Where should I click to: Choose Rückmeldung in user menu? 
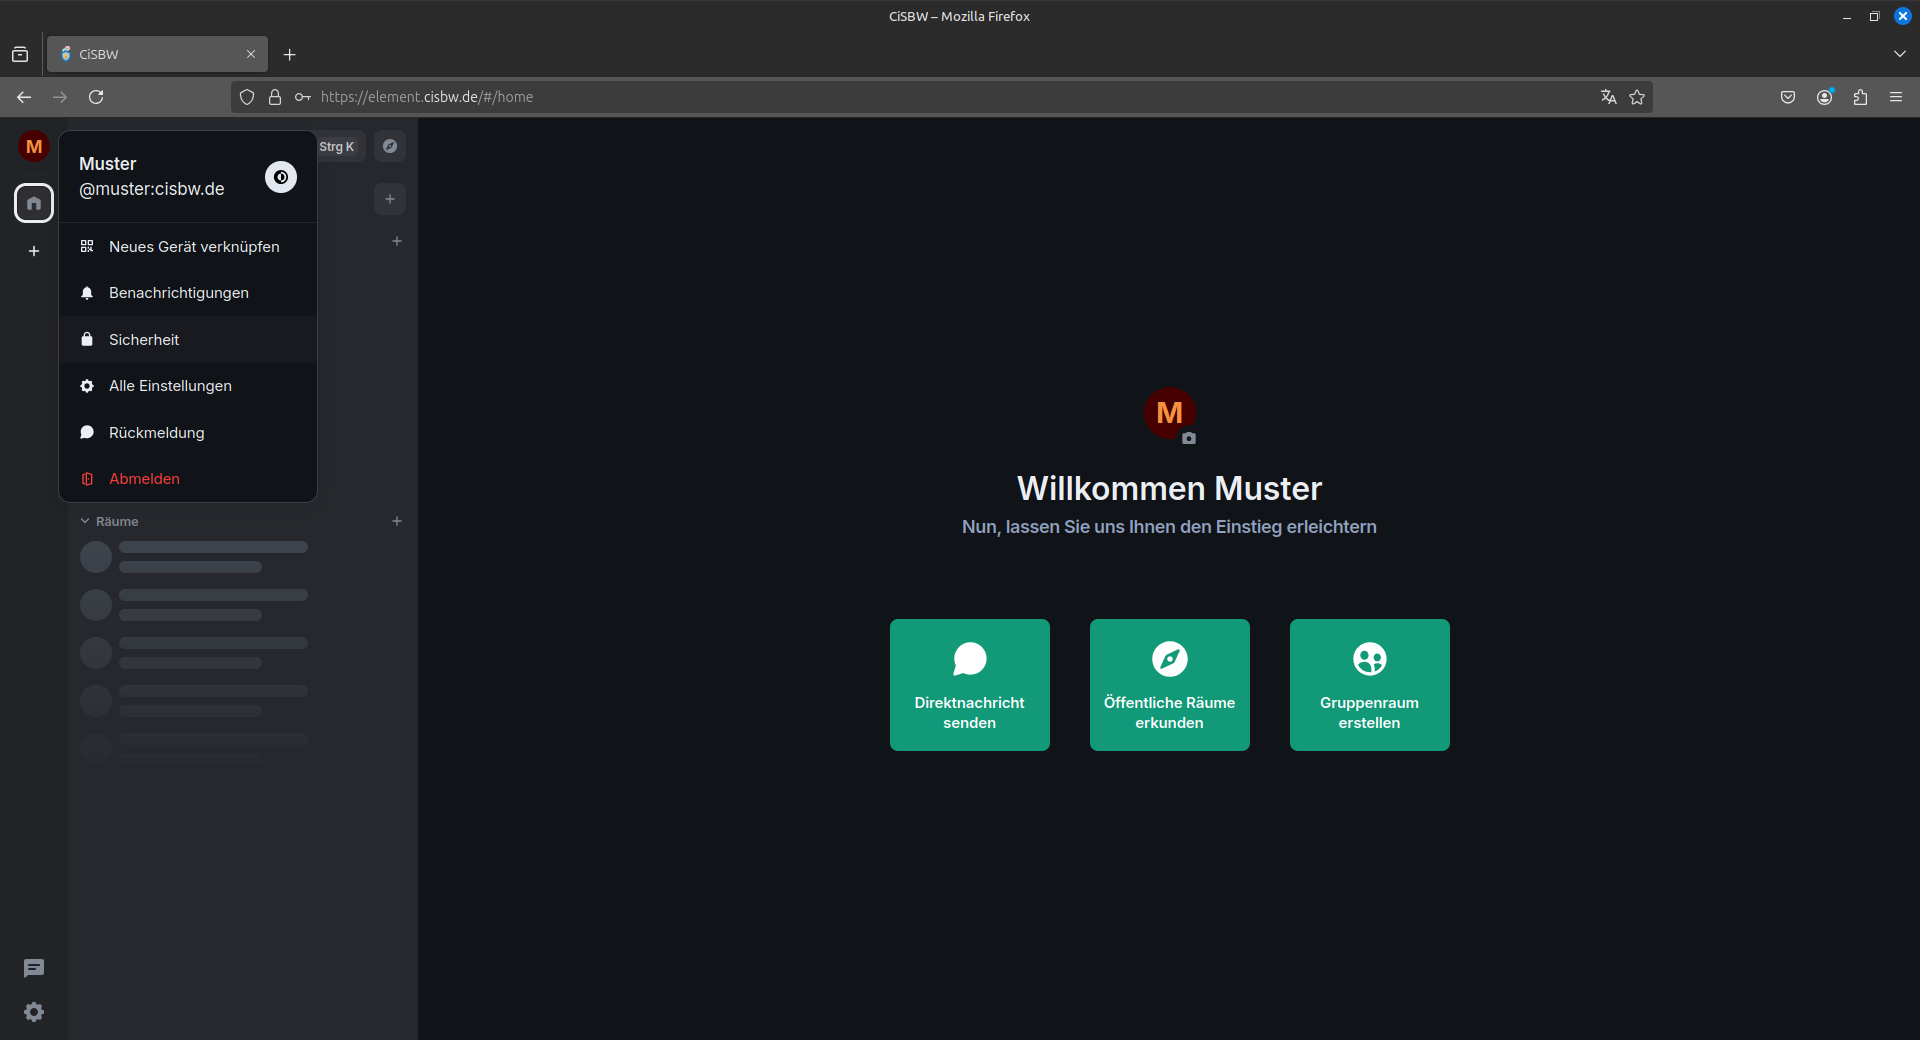[157, 433]
